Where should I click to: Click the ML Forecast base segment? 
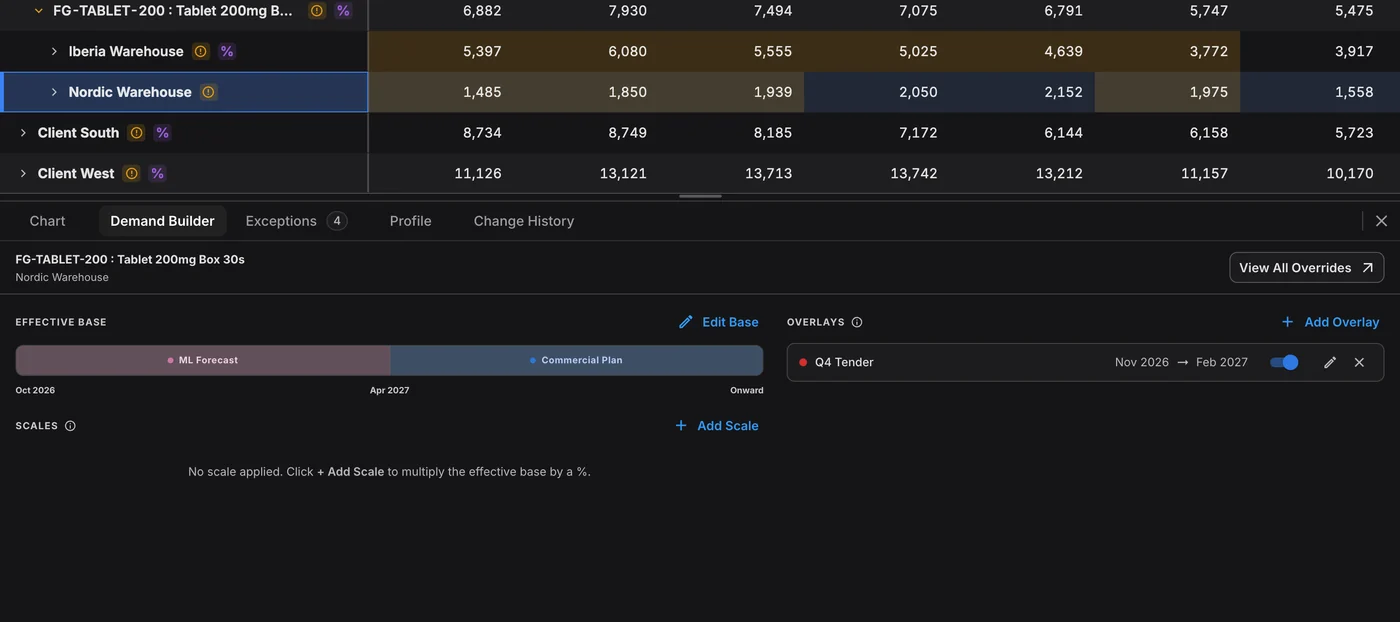coord(203,360)
